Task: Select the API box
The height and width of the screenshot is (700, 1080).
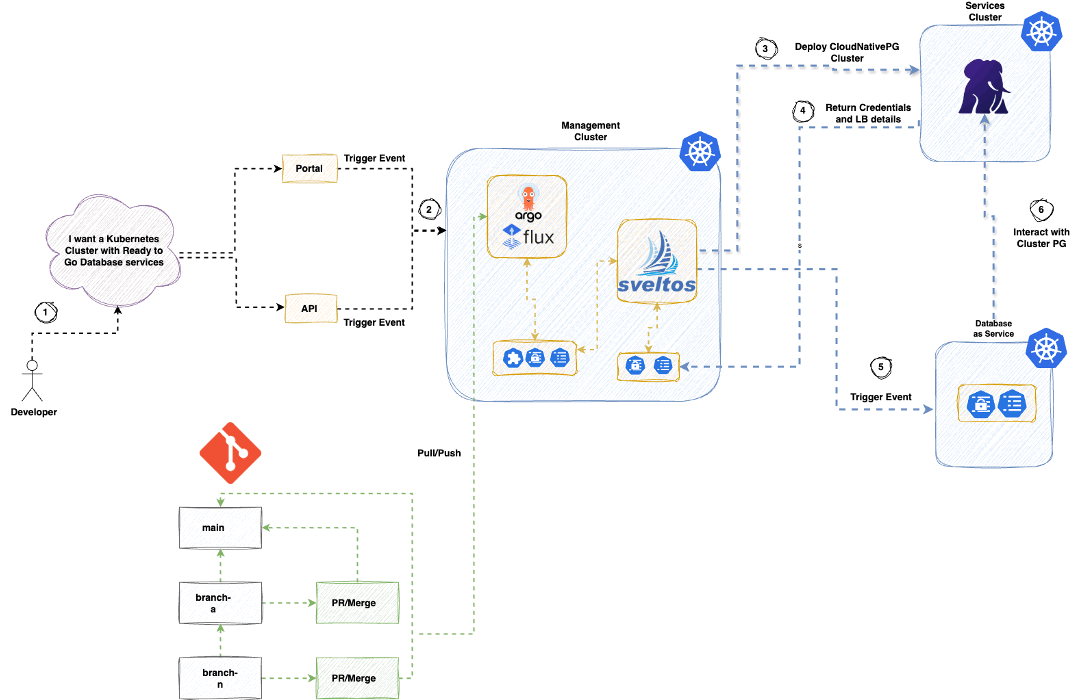Action: click(x=310, y=308)
